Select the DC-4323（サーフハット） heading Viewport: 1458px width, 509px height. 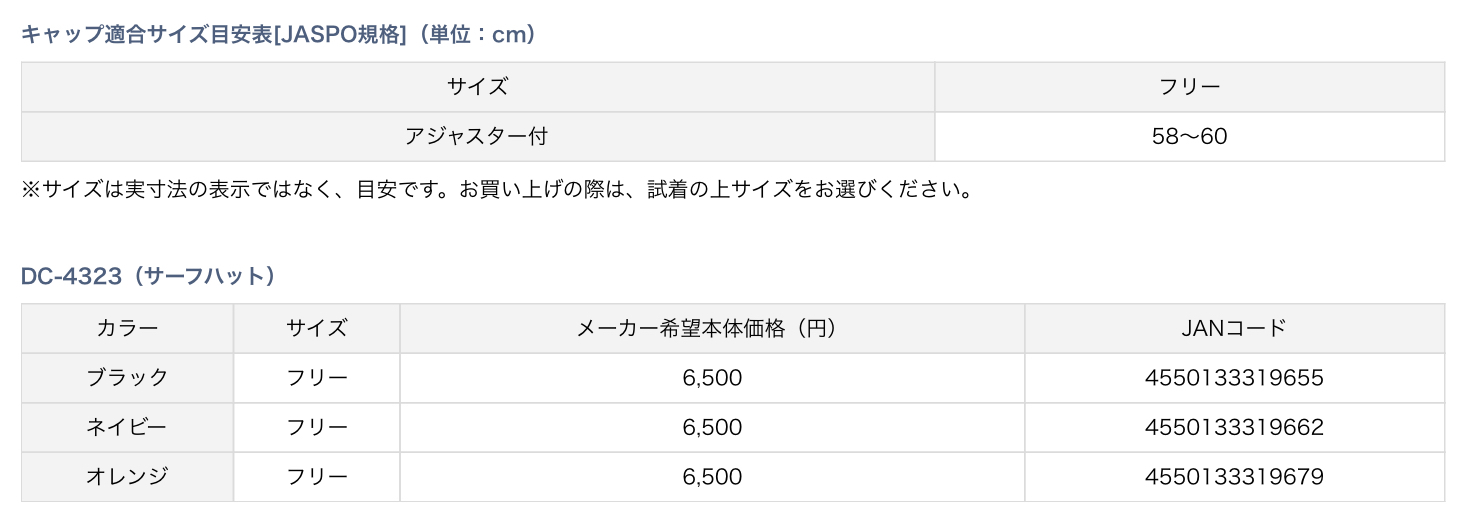(x=148, y=276)
